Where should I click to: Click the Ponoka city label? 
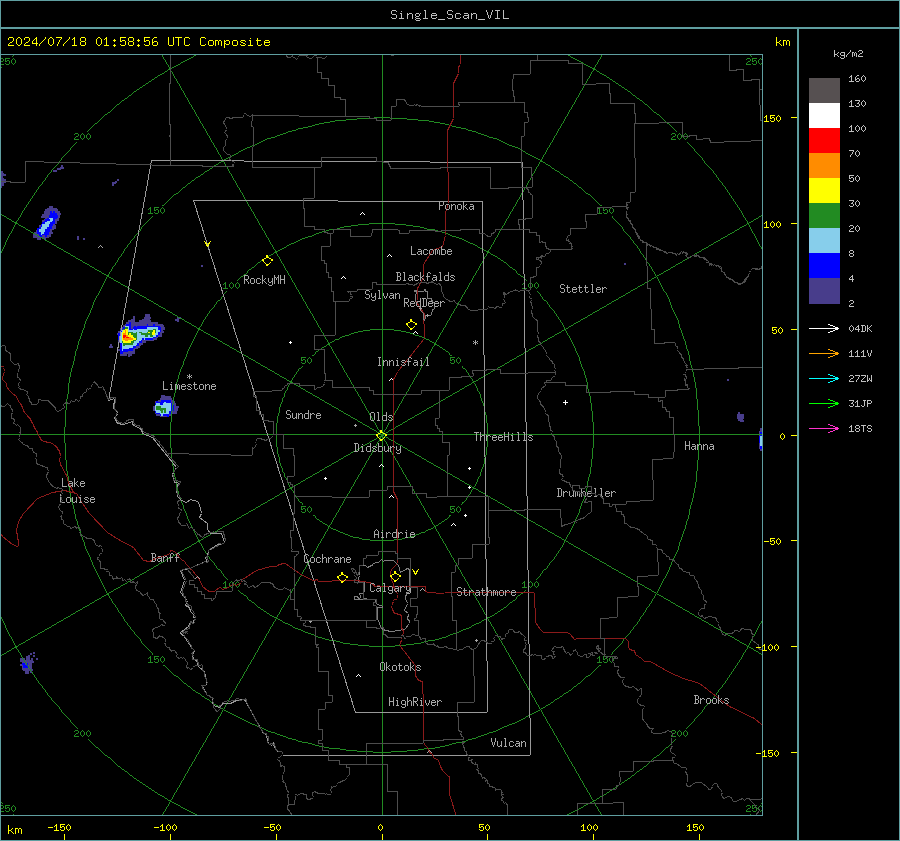[456, 206]
